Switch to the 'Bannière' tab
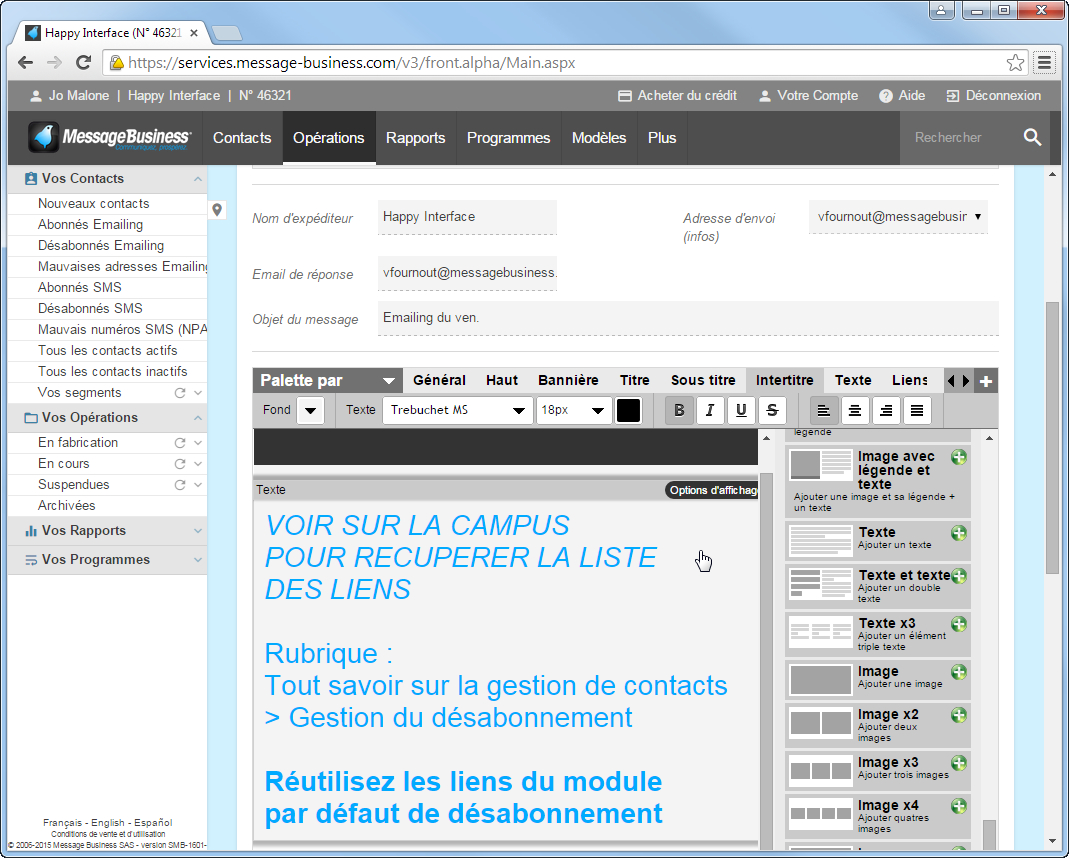The image size is (1069, 858). [x=568, y=380]
